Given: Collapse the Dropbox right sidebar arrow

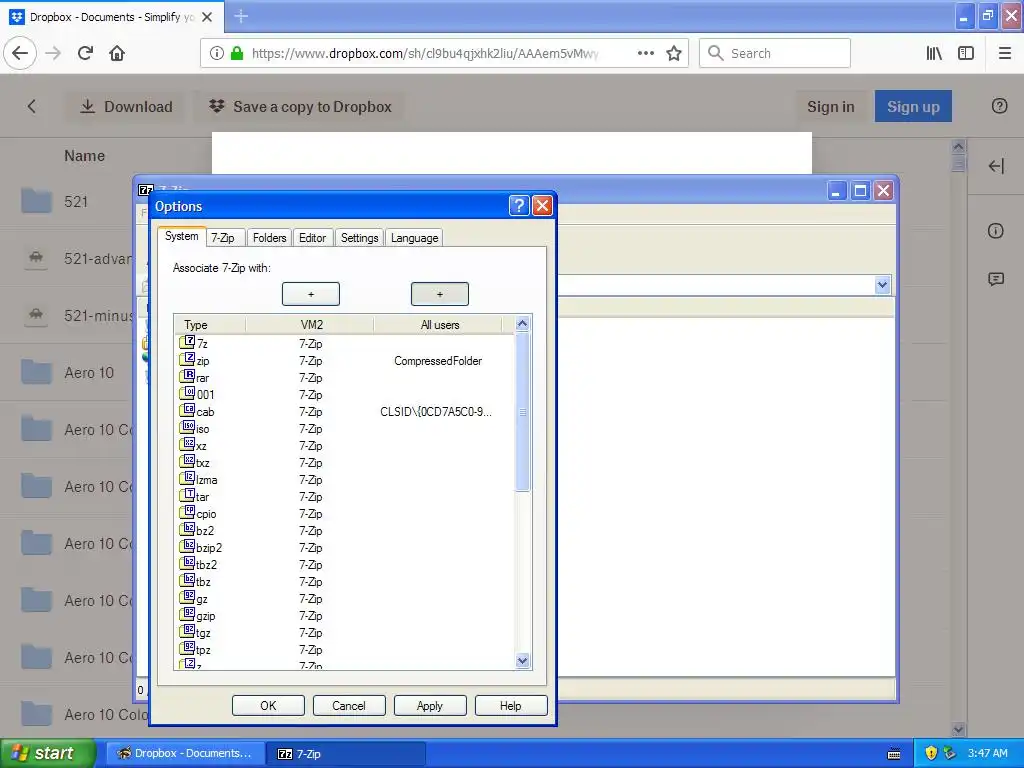Looking at the screenshot, I should click(996, 166).
